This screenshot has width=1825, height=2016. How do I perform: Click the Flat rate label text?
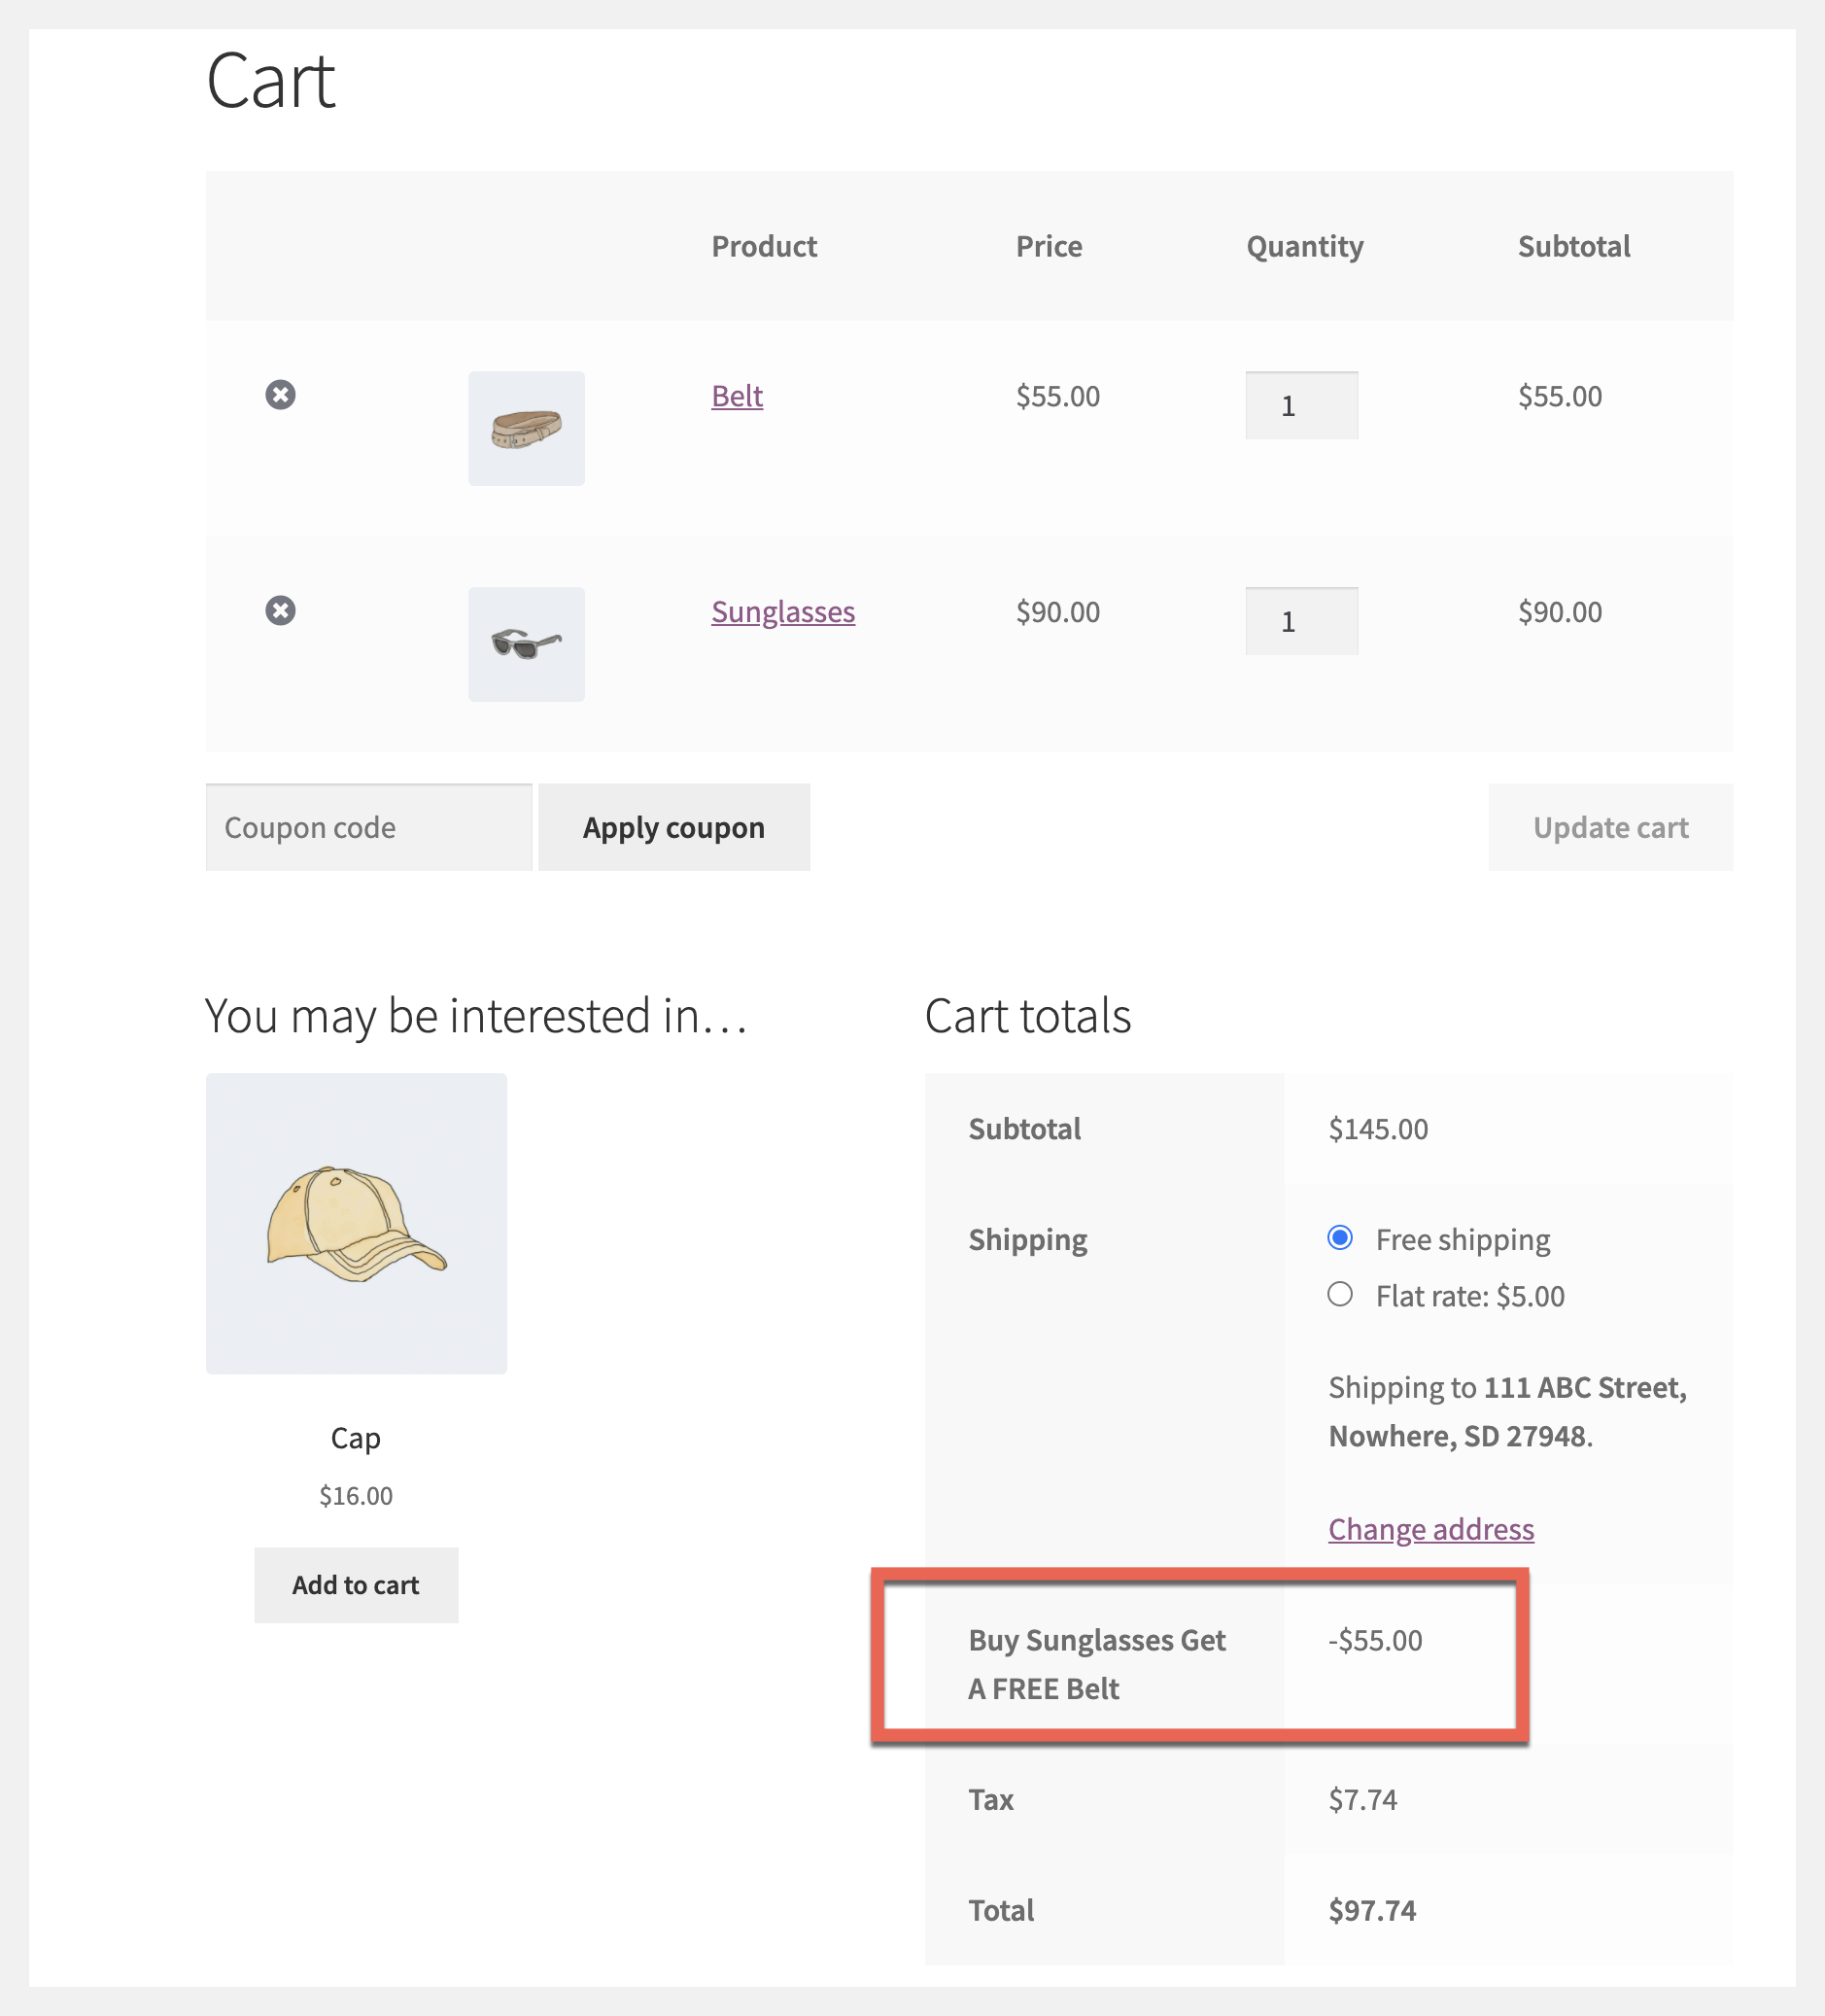coord(1469,1297)
